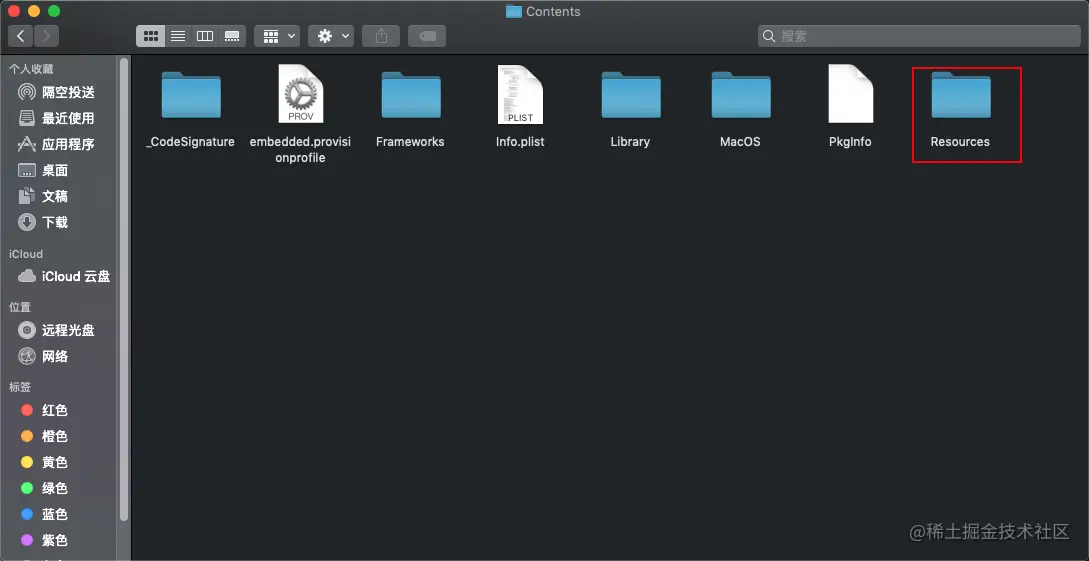Viewport: 1089px width, 561px height.
Task: Click the iCloud cloud sidebar icon
Action: (x=26, y=276)
